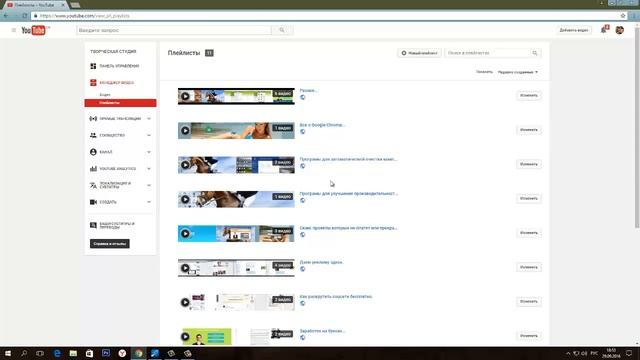640x360 pixels.
Task: Click play icon on Даем рекламу здесь thumbnail
Action: 185,268
